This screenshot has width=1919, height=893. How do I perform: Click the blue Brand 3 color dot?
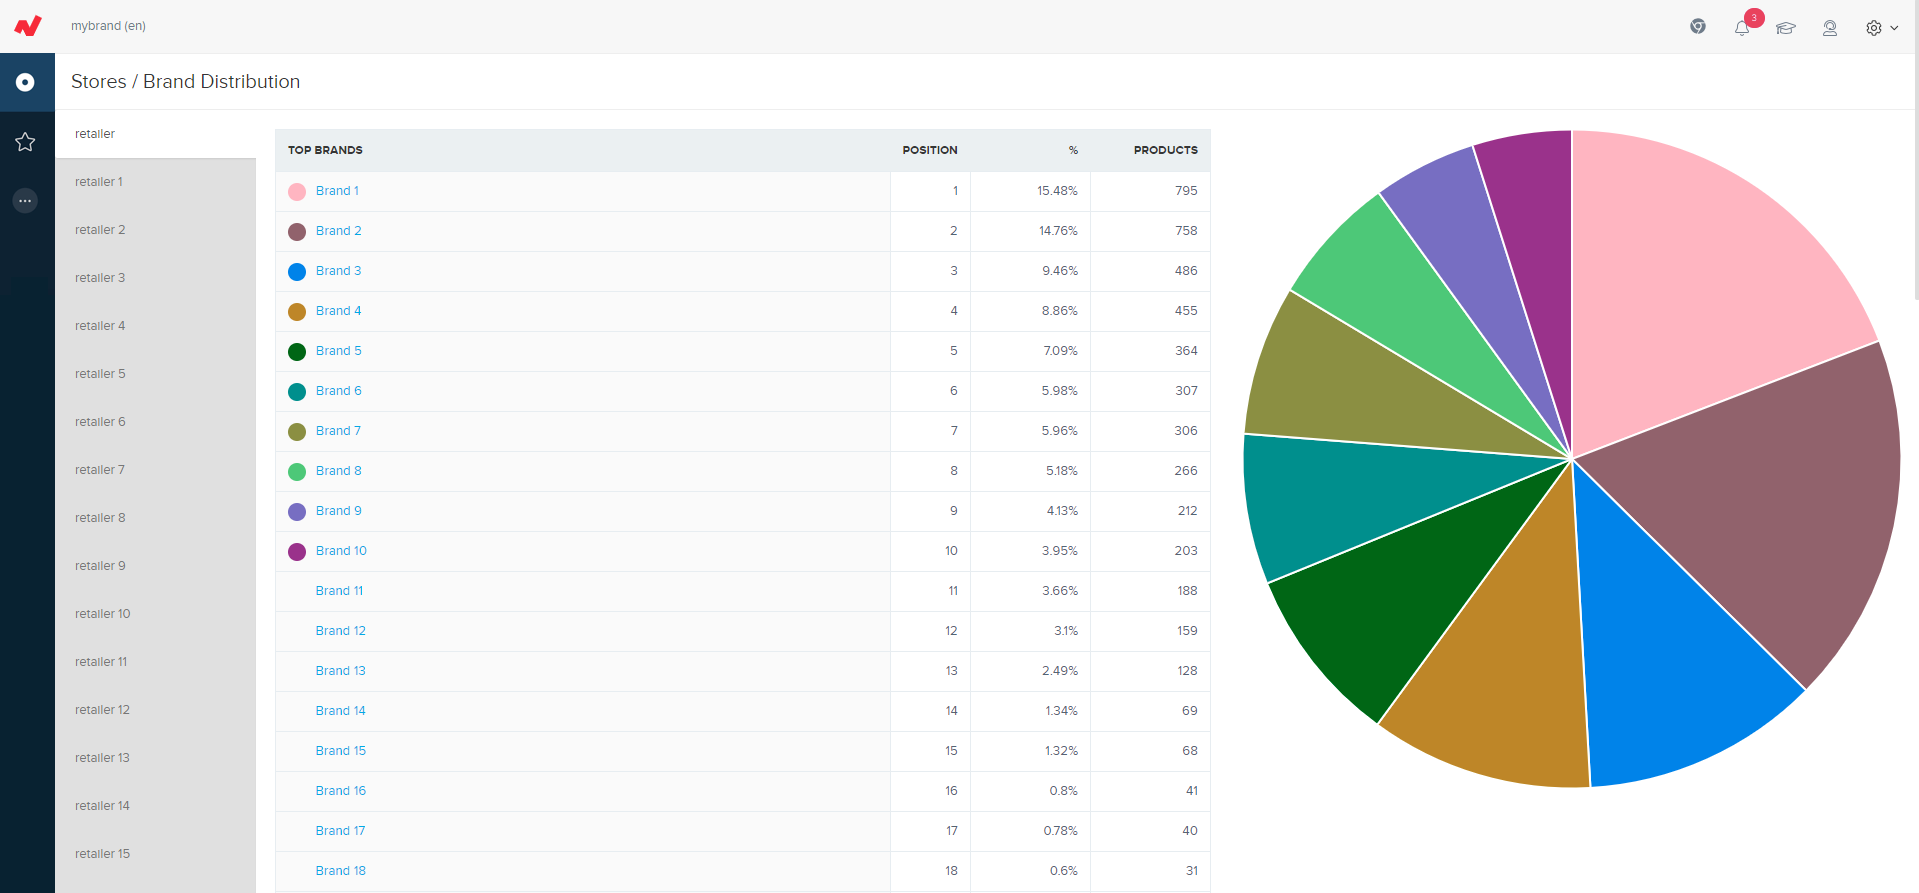tap(297, 272)
